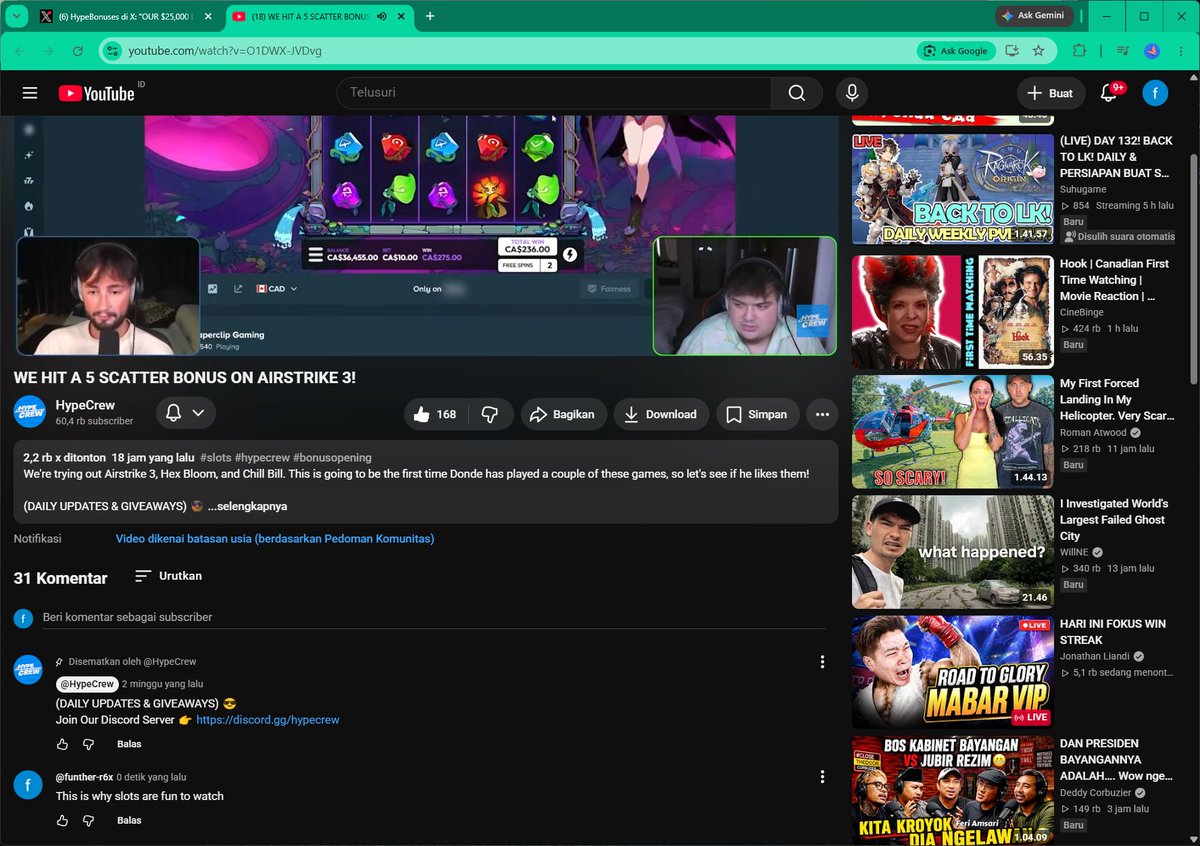1200x846 pixels.
Task: Open the Chrome profile avatar in toolbar
Action: click(1151, 50)
